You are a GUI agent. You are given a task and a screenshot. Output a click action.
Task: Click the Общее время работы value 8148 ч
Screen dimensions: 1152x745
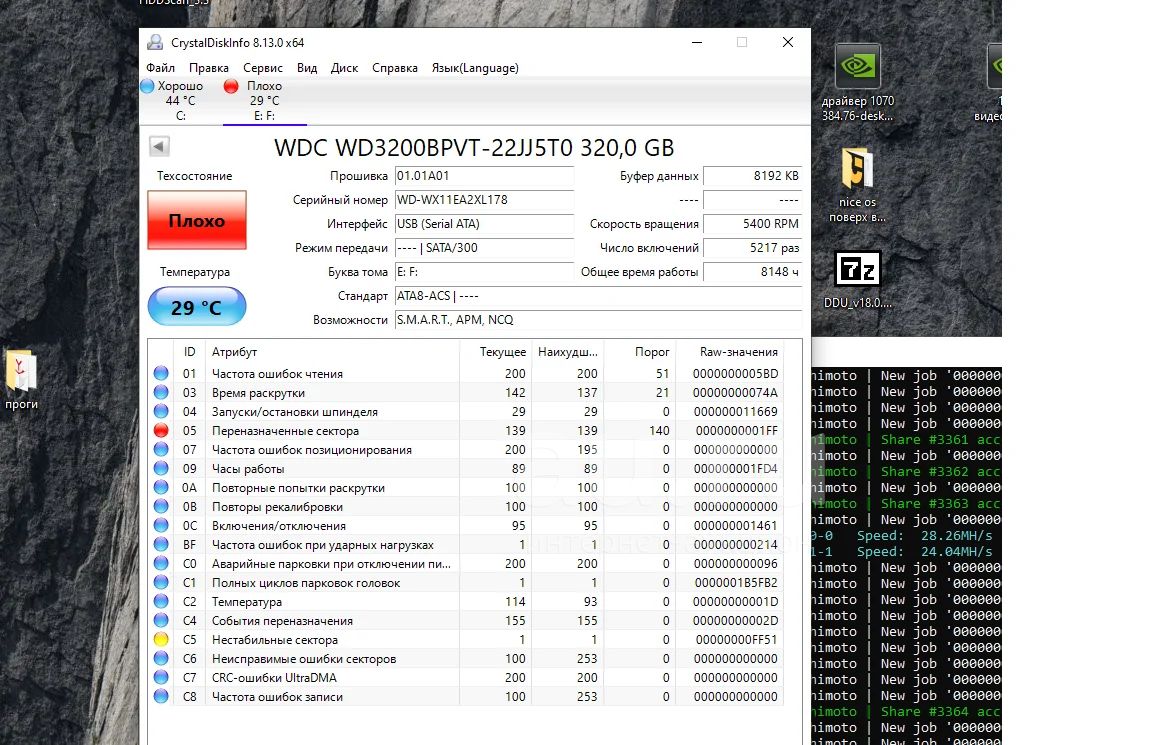pos(752,272)
